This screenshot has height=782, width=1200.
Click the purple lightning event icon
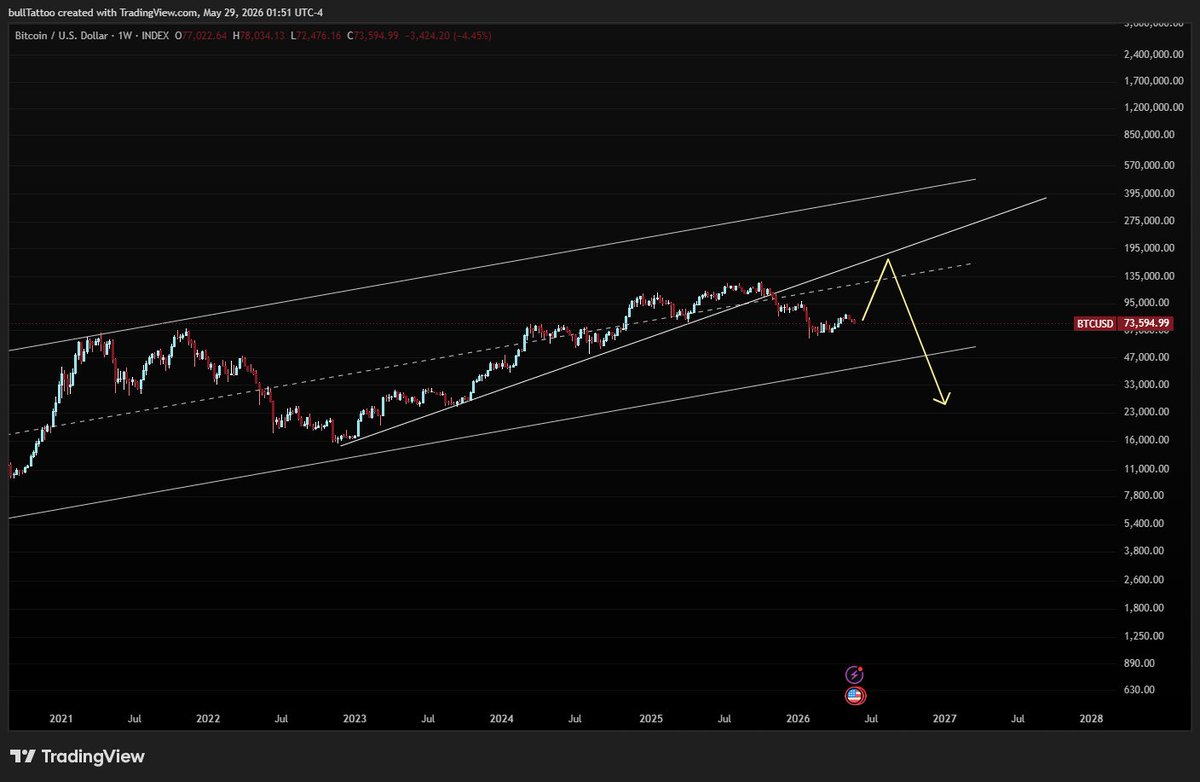coord(854,675)
